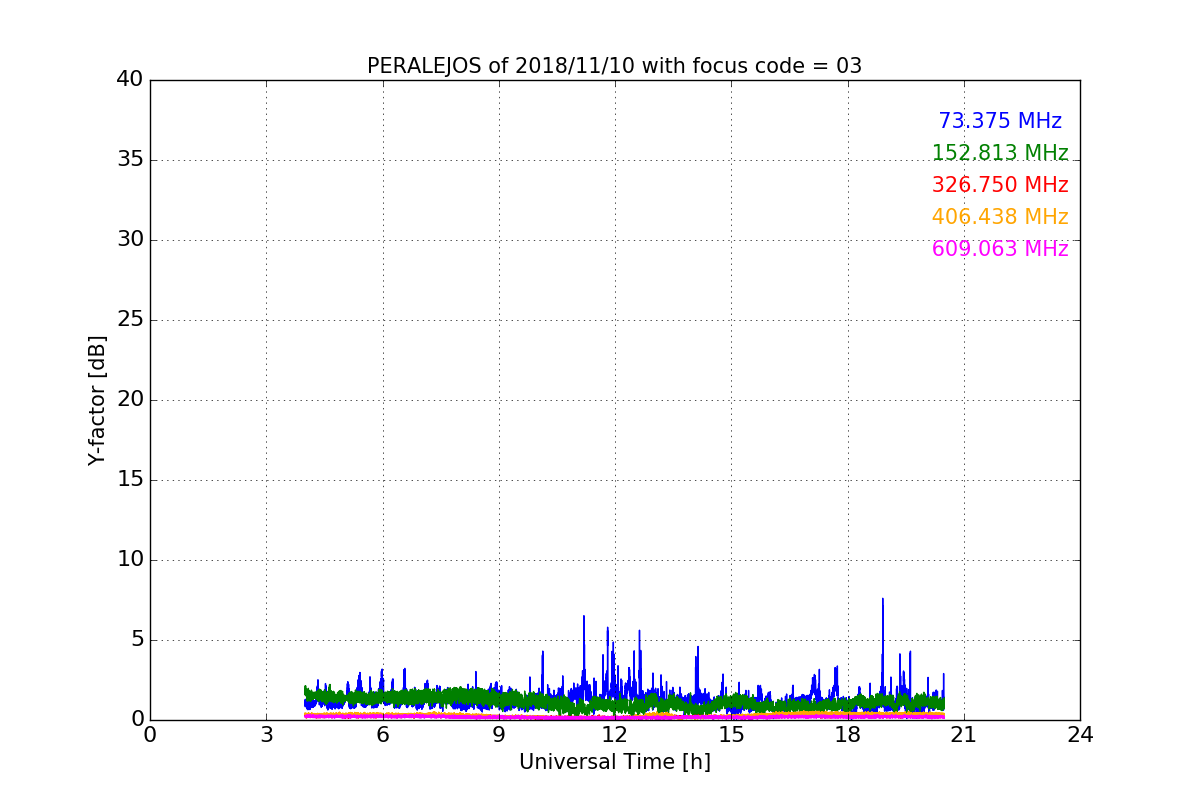Image resolution: width=1200 pixels, height=800 pixels.
Task: Click the y-axis tick label 10
Action: (x=130, y=560)
